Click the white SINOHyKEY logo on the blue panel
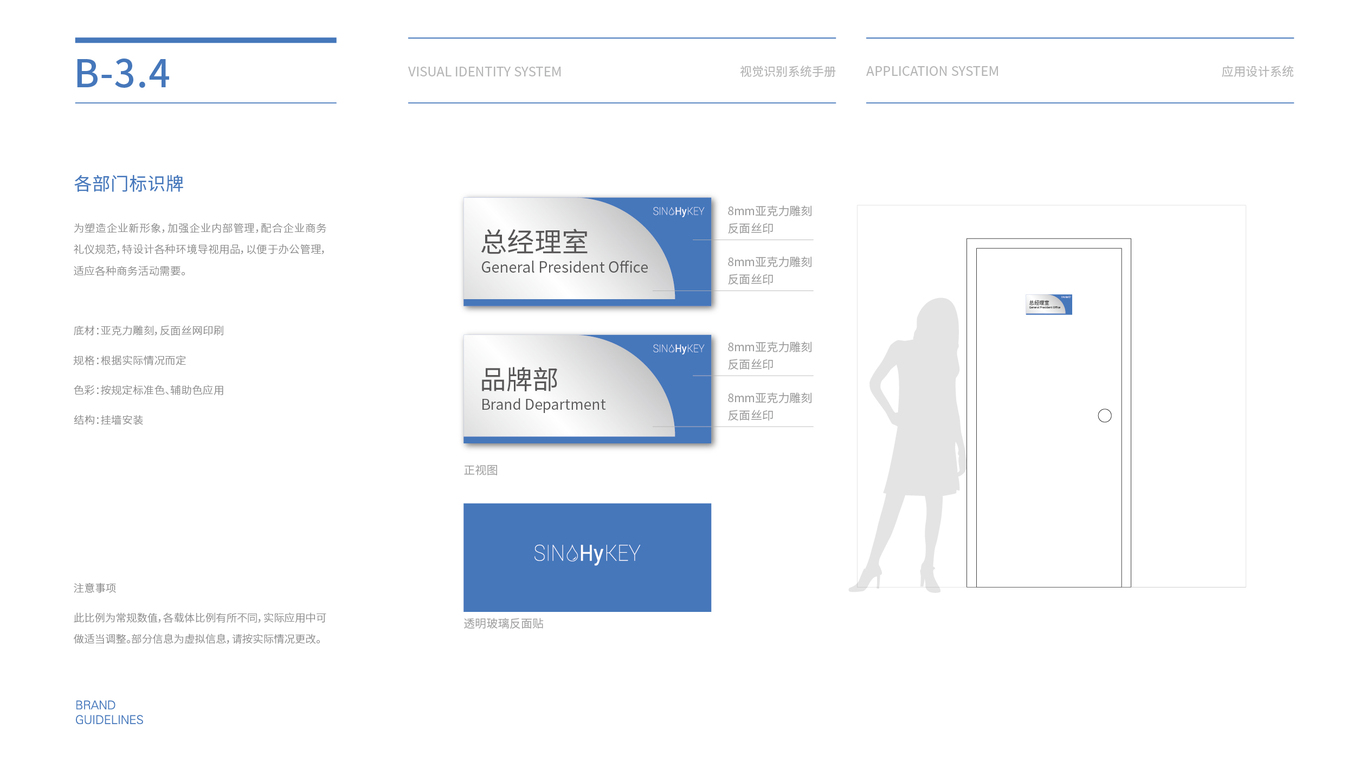The height and width of the screenshot is (768, 1366). pos(587,553)
